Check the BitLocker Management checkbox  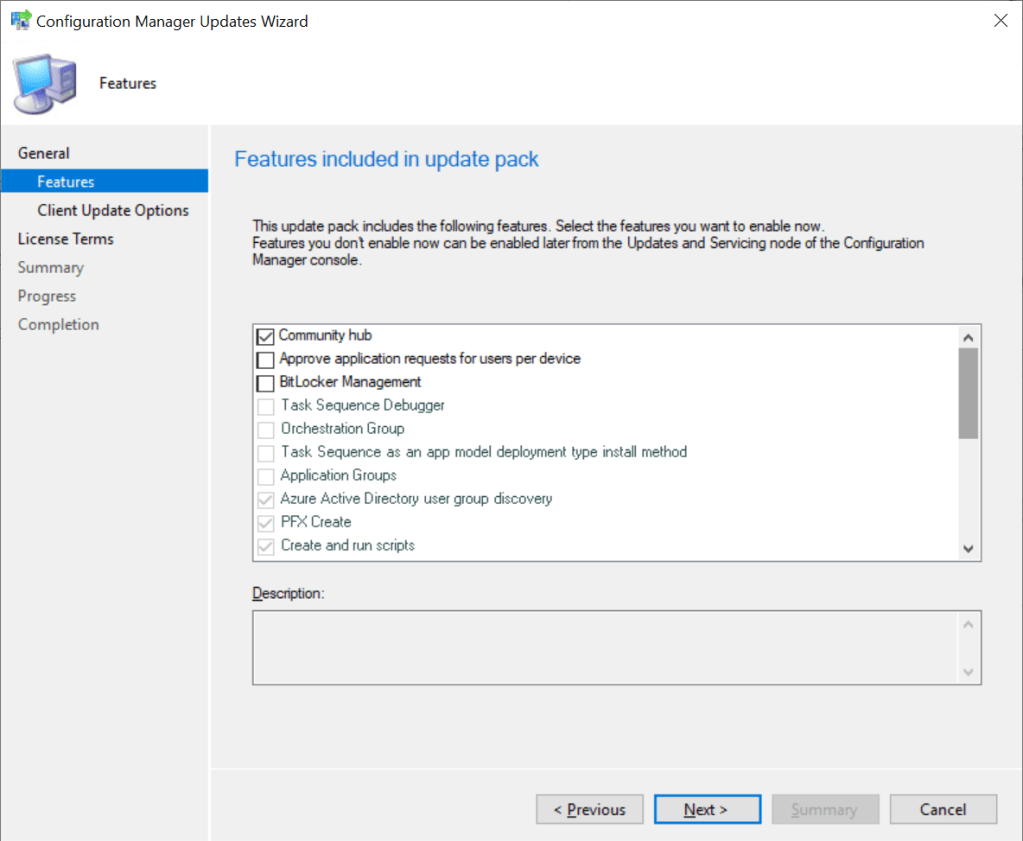(265, 382)
